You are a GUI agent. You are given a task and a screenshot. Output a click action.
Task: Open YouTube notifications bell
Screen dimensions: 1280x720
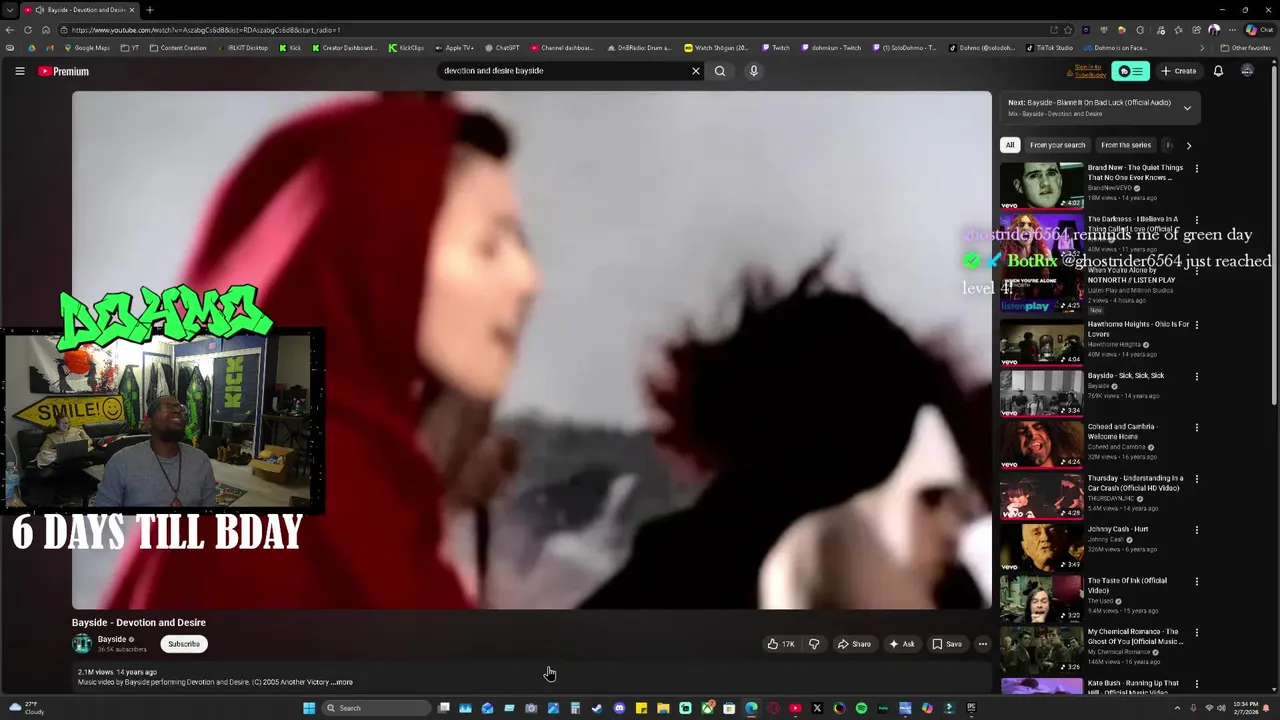pyautogui.click(x=1218, y=71)
